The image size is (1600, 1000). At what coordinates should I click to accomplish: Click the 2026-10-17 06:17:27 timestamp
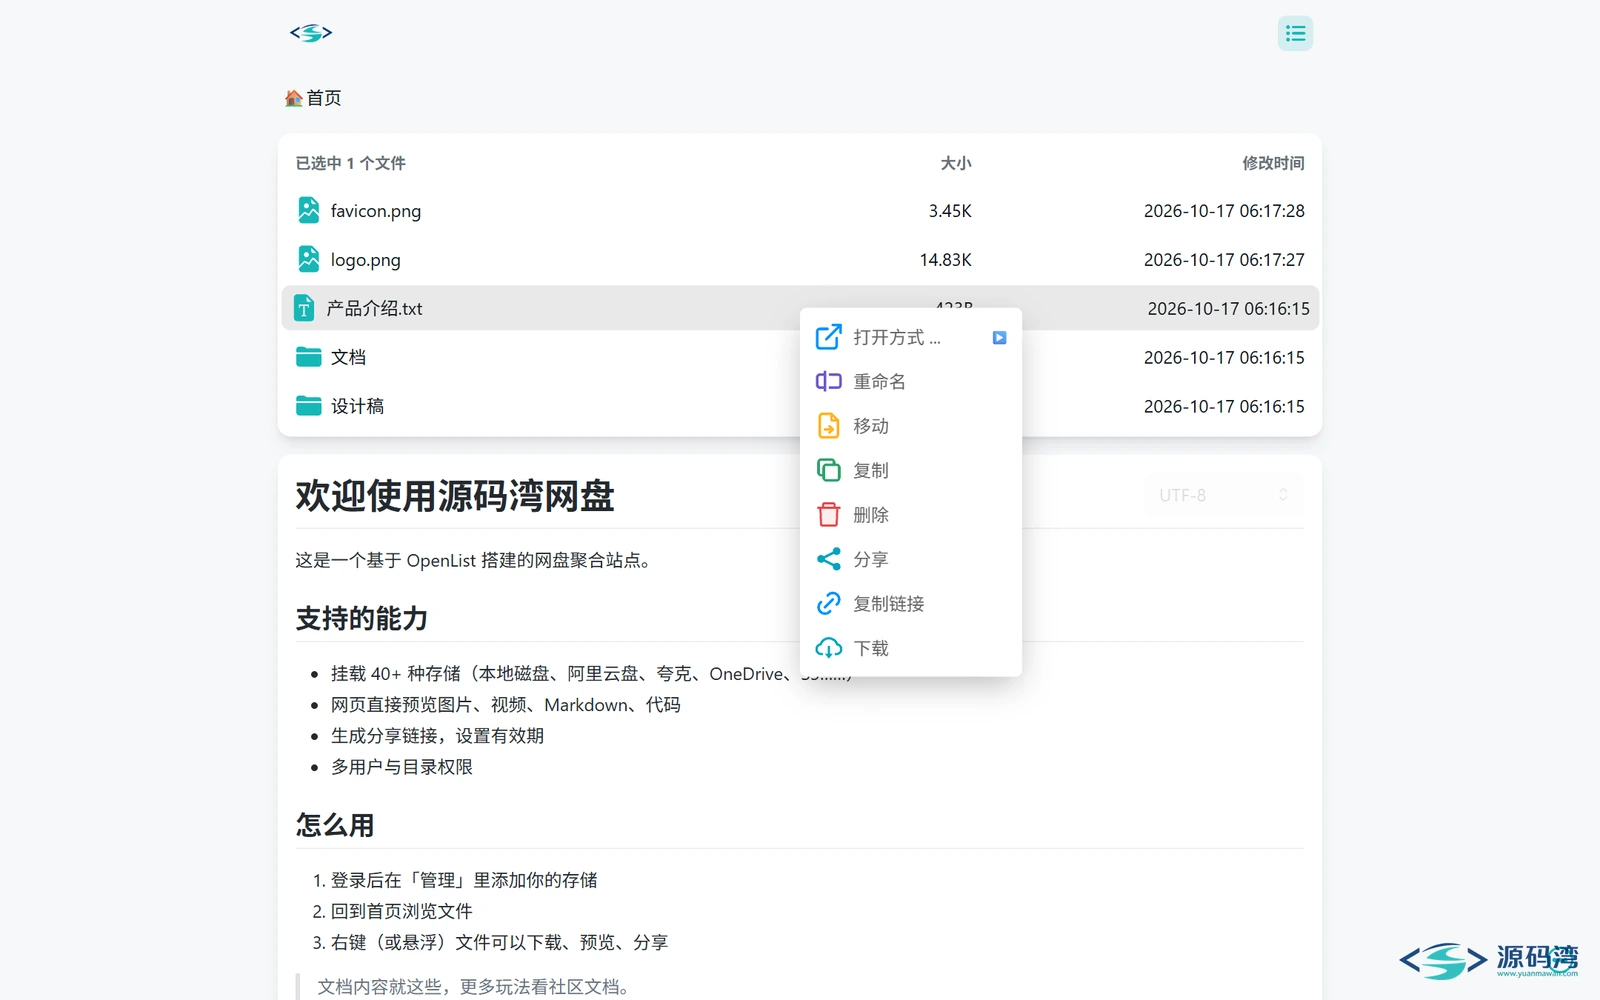[1224, 260]
